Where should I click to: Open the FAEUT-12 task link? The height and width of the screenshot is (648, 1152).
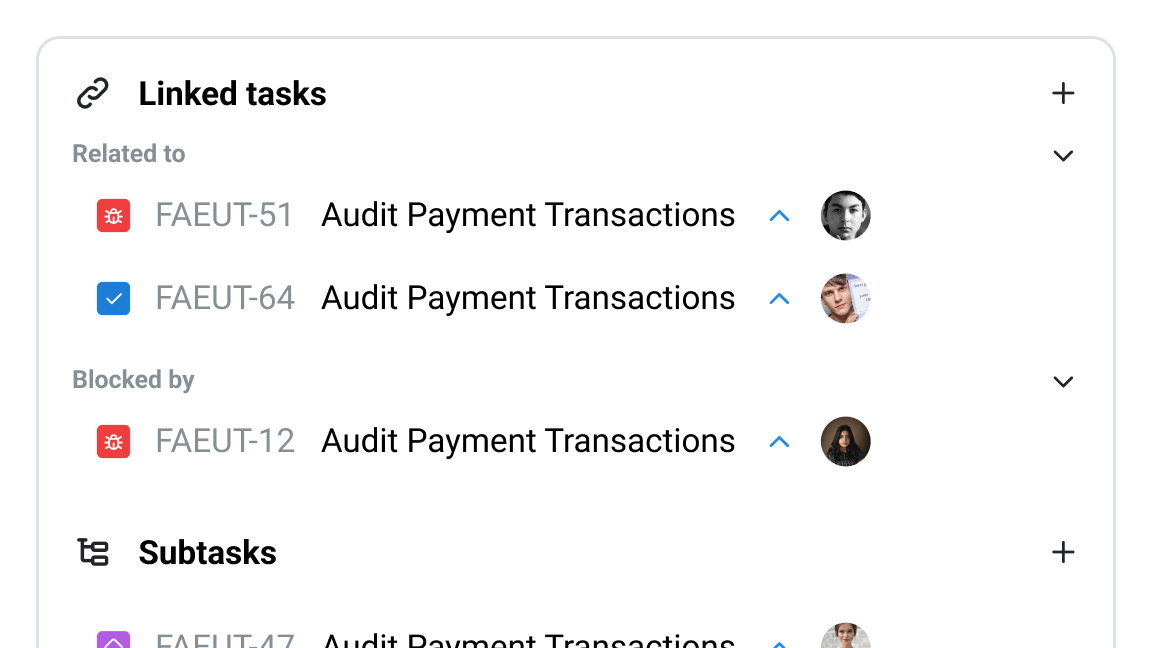(225, 441)
